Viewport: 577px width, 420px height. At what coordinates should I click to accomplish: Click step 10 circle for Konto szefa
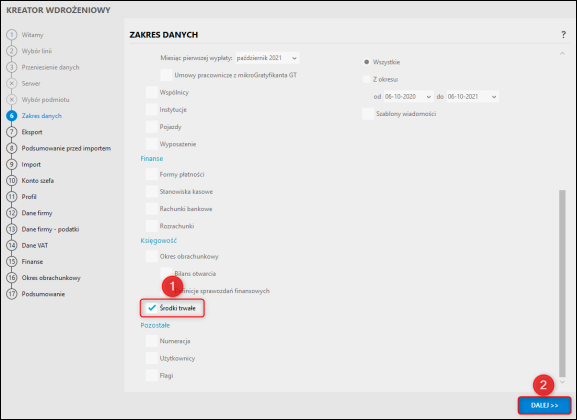12,181
